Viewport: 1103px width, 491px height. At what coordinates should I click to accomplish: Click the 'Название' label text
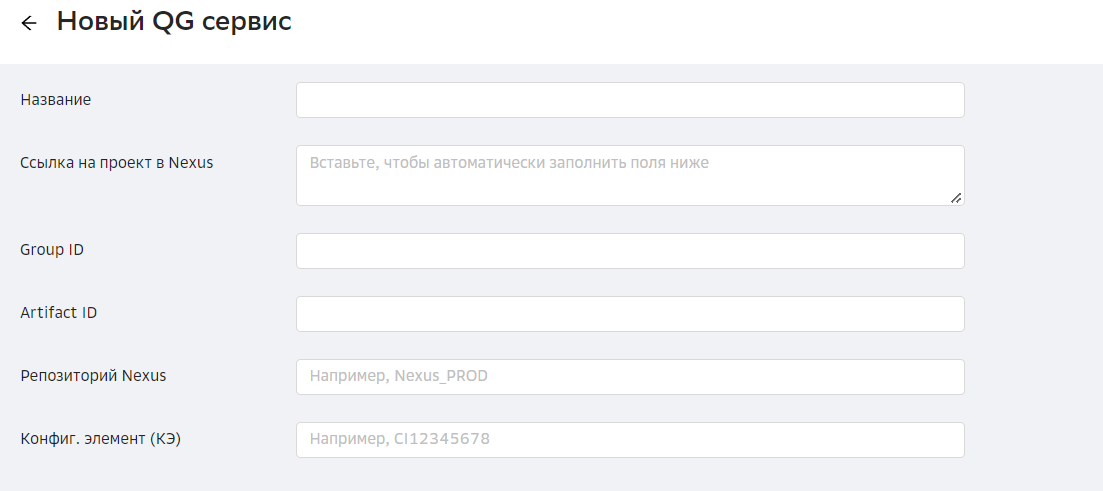click(56, 100)
